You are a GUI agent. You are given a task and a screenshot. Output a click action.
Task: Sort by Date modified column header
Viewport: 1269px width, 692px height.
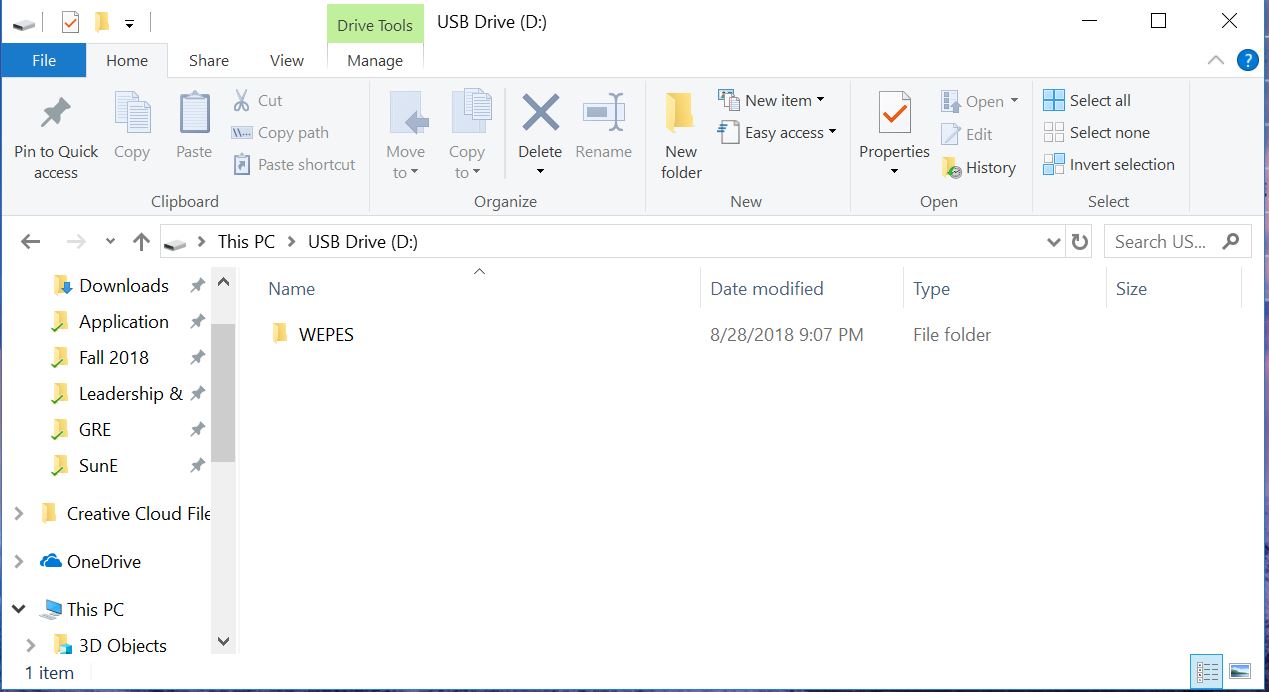click(766, 289)
